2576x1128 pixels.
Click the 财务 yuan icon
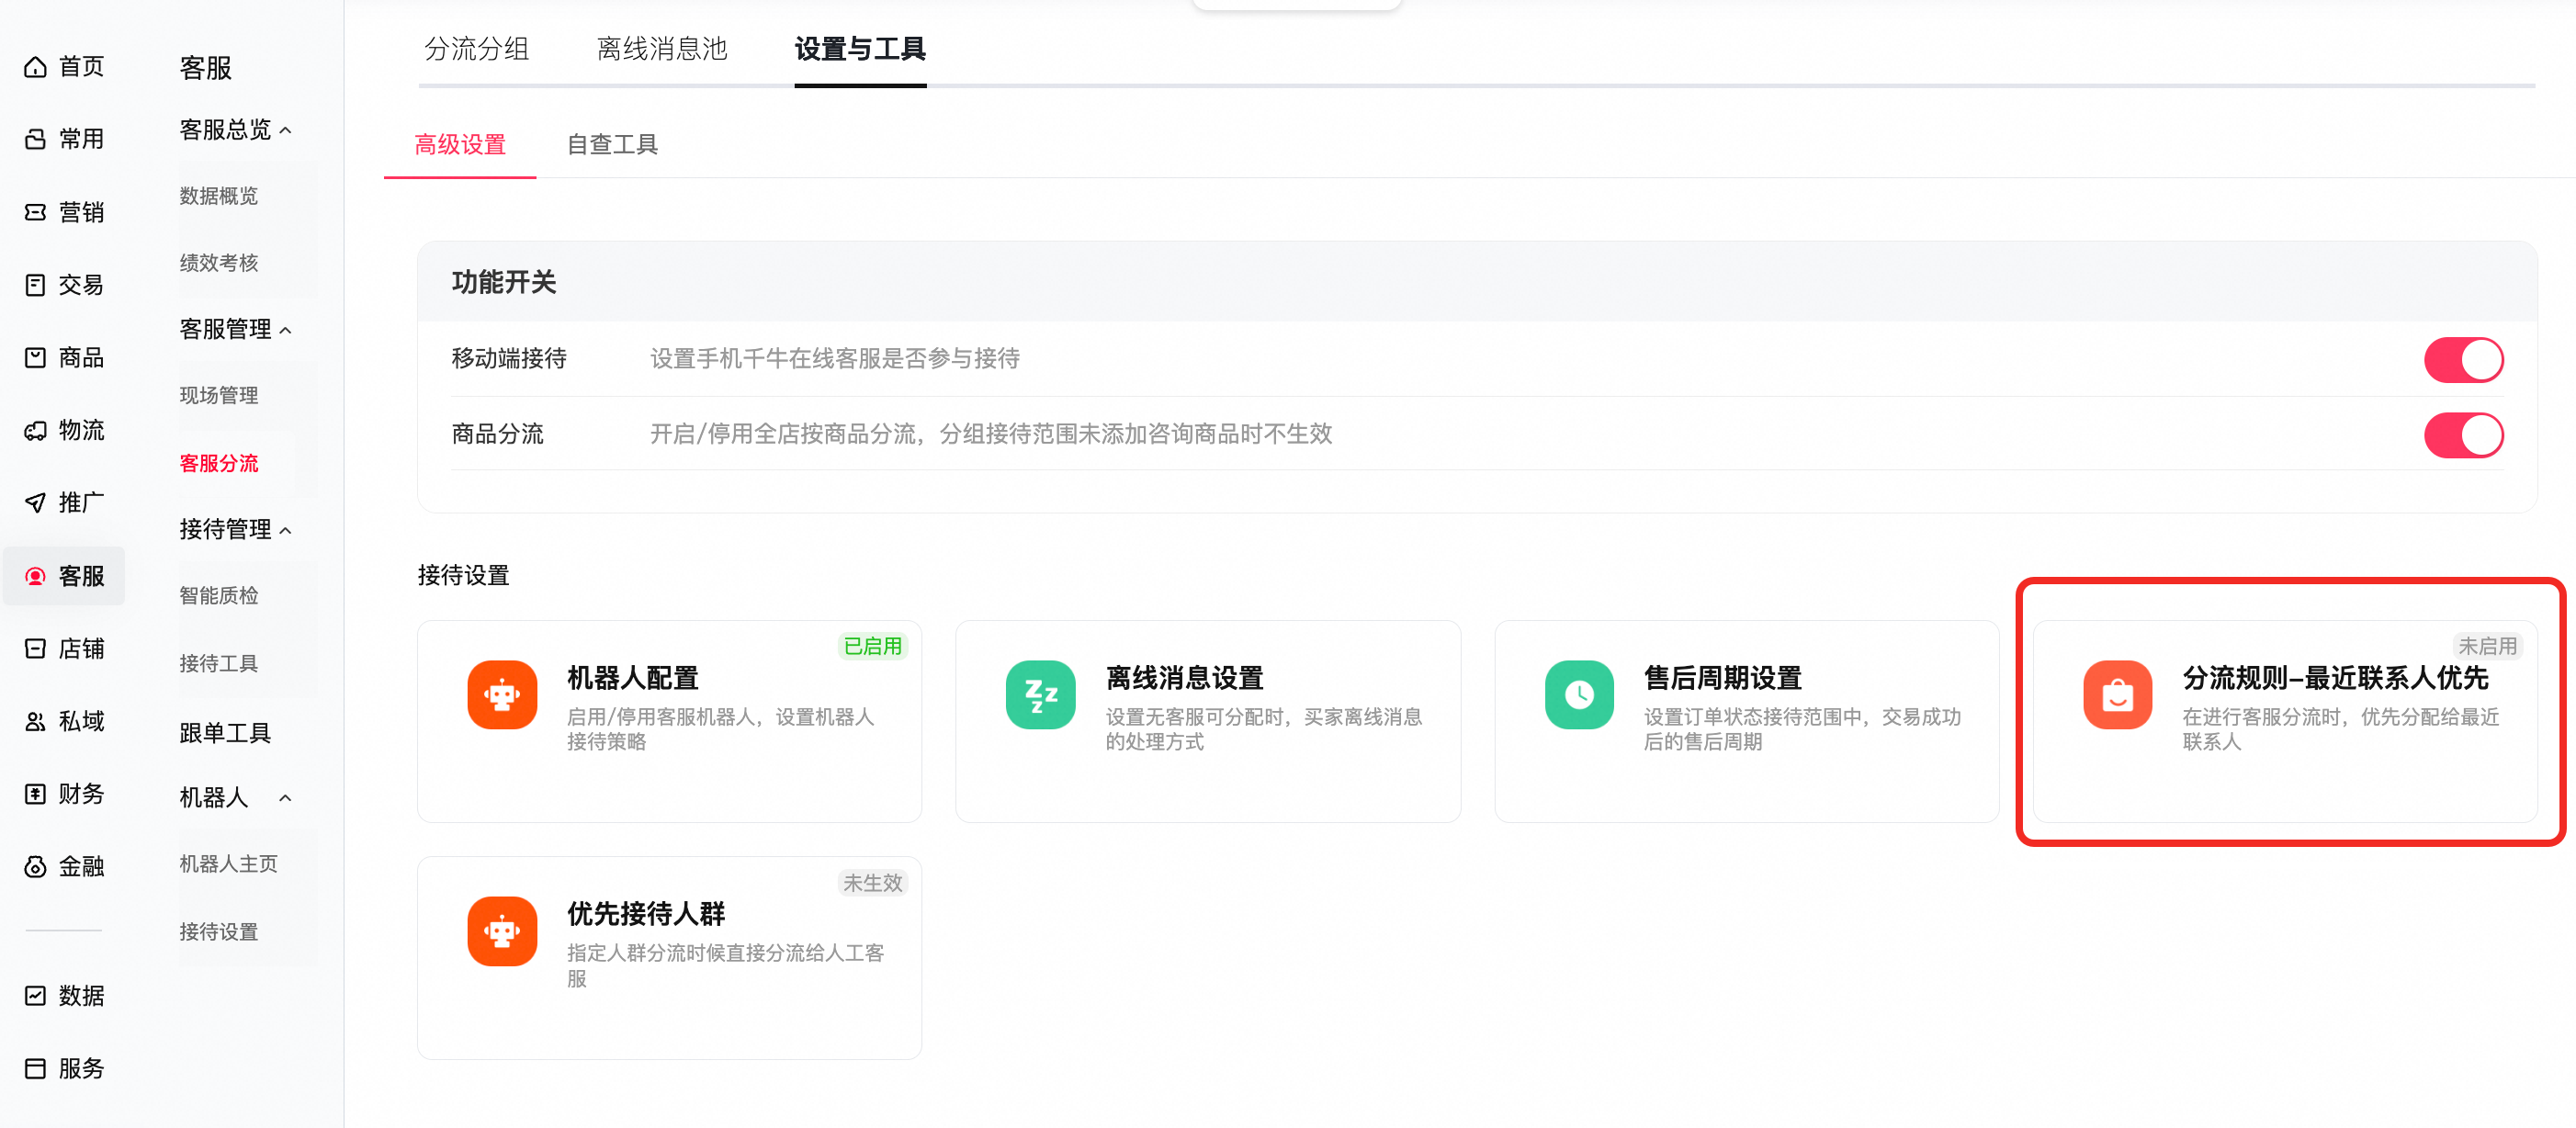(x=35, y=794)
